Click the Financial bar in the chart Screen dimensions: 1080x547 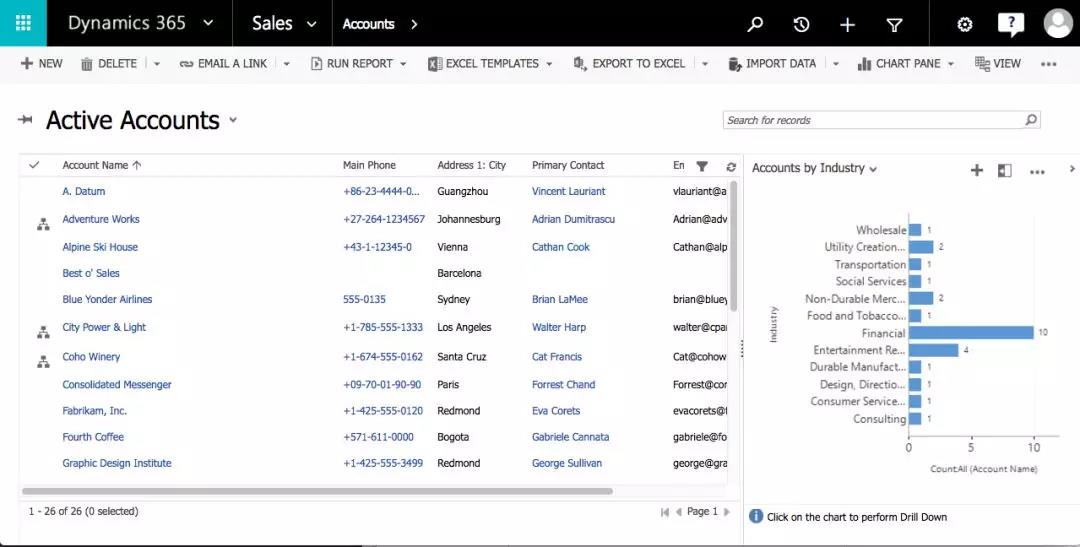pyautogui.click(x=970, y=333)
